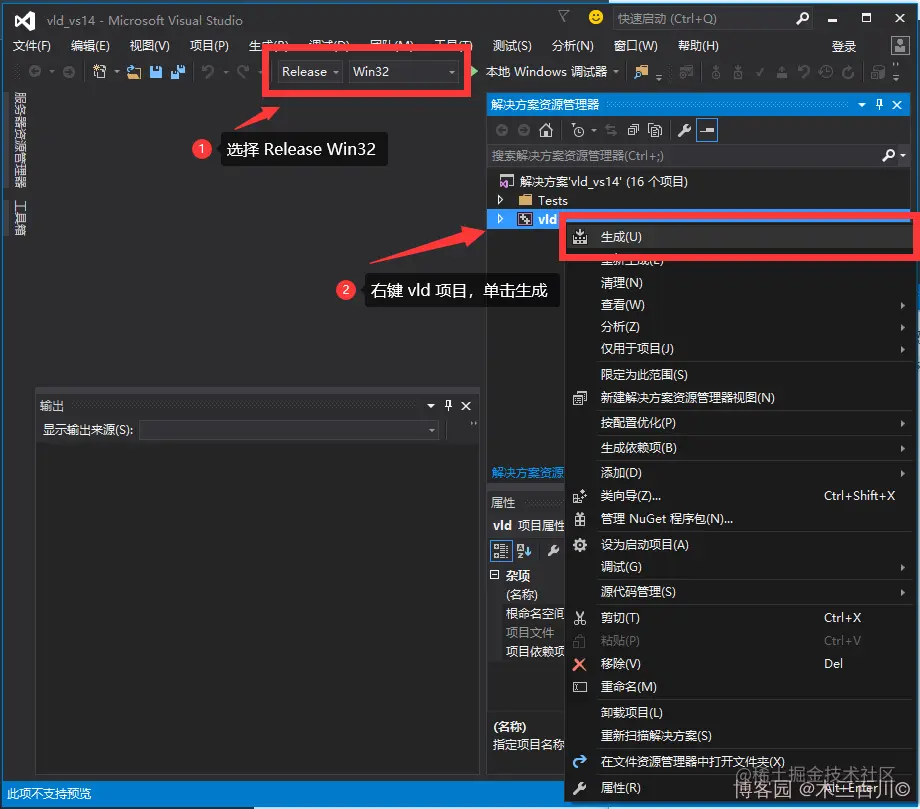Click the Navigate Backward toolbar icon
This screenshot has height=809, width=920.
tap(35, 72)
